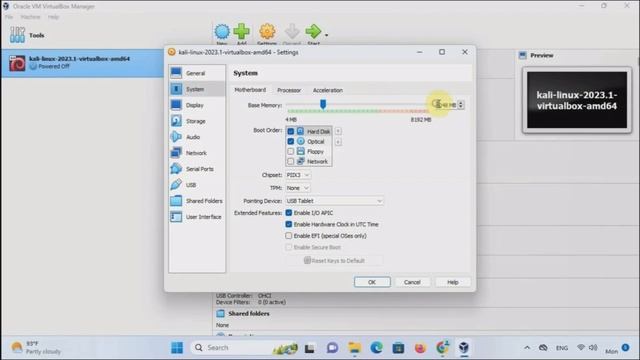The width and height of the screenshot is (640, 360).
Task: Open weather widget on taskbar
Action: (36, 348)
